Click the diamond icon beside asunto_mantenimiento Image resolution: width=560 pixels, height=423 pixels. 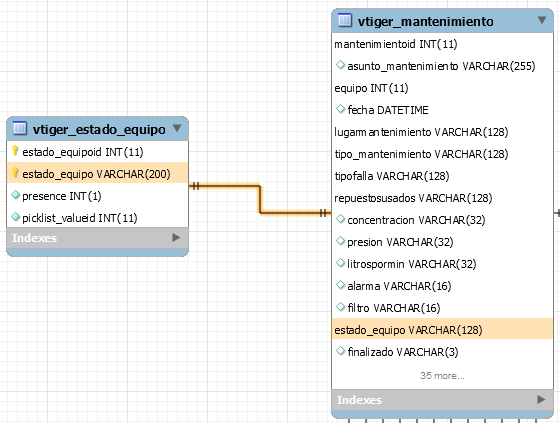[x=340, y=65]
